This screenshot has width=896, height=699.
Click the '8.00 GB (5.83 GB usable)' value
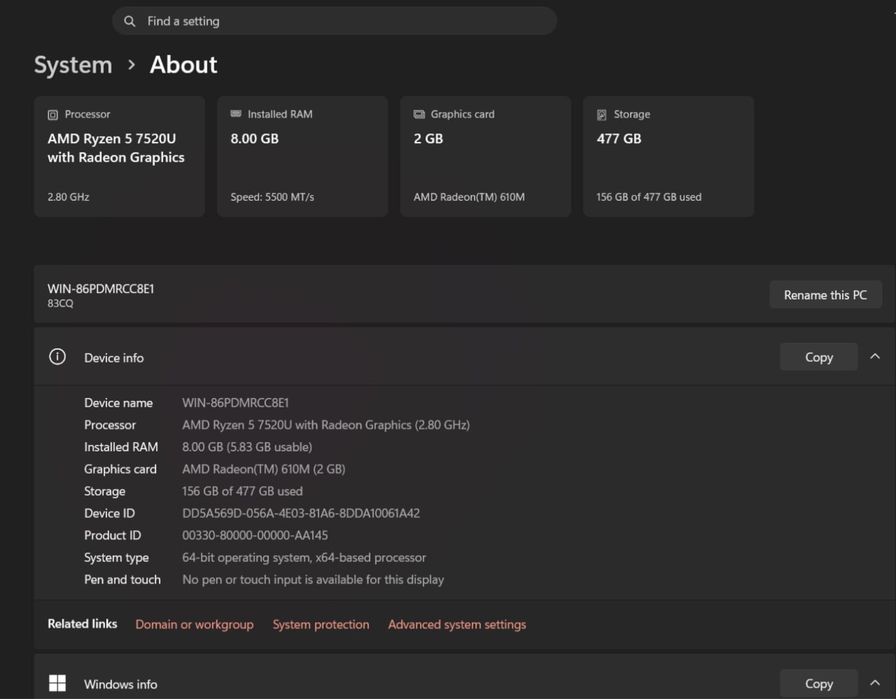click(247, 447)
